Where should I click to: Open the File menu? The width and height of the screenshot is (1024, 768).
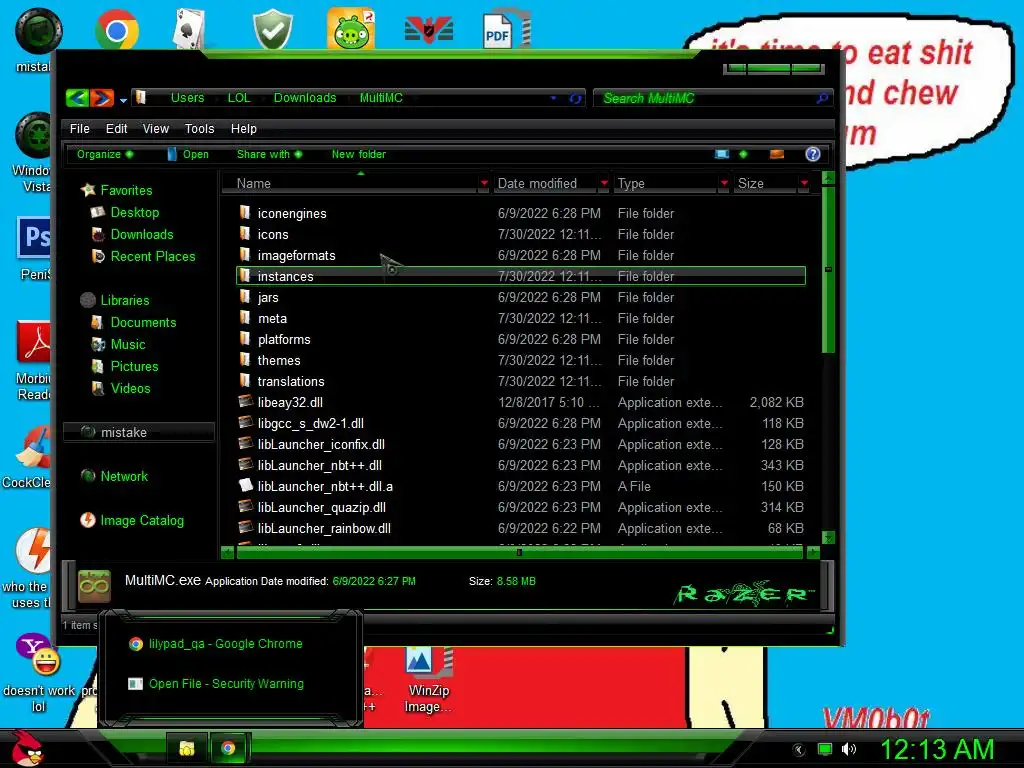coord(80,129)
